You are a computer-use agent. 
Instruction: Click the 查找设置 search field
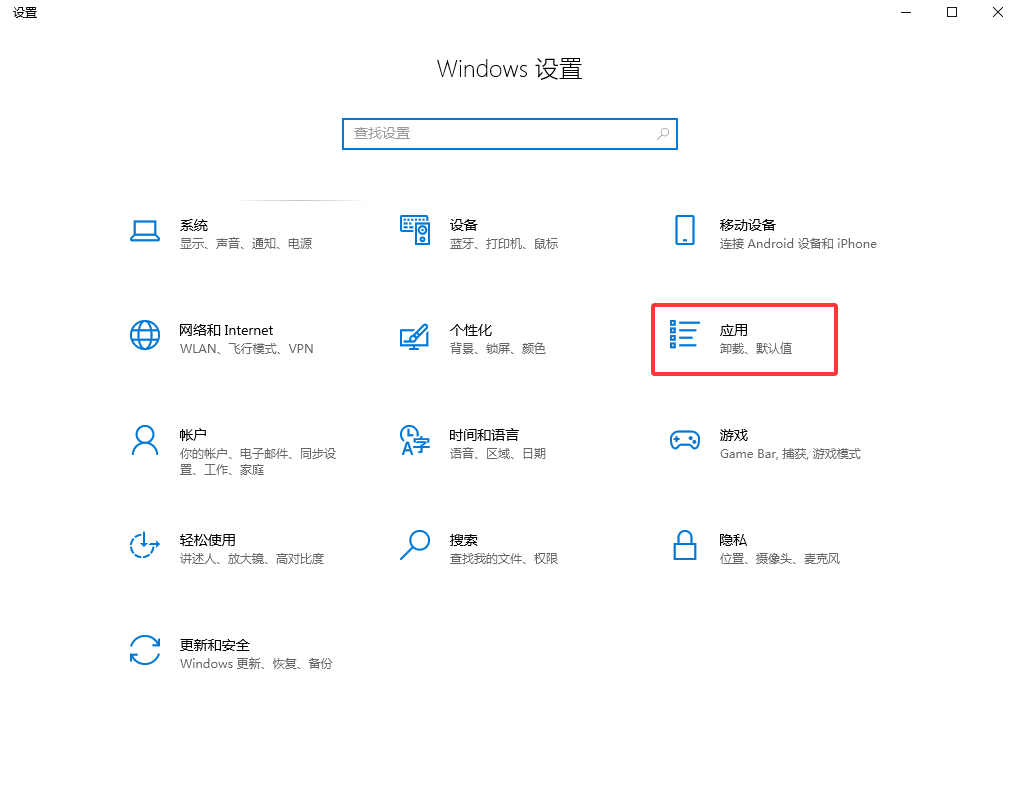(510, 134)
